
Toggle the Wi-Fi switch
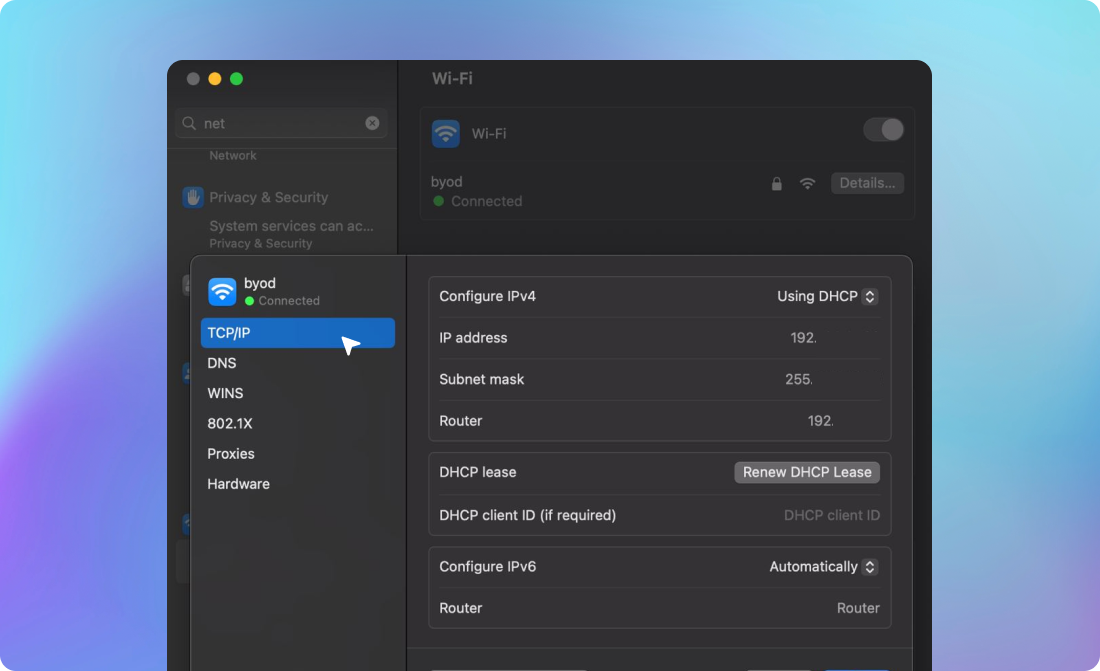click(883, 130)
